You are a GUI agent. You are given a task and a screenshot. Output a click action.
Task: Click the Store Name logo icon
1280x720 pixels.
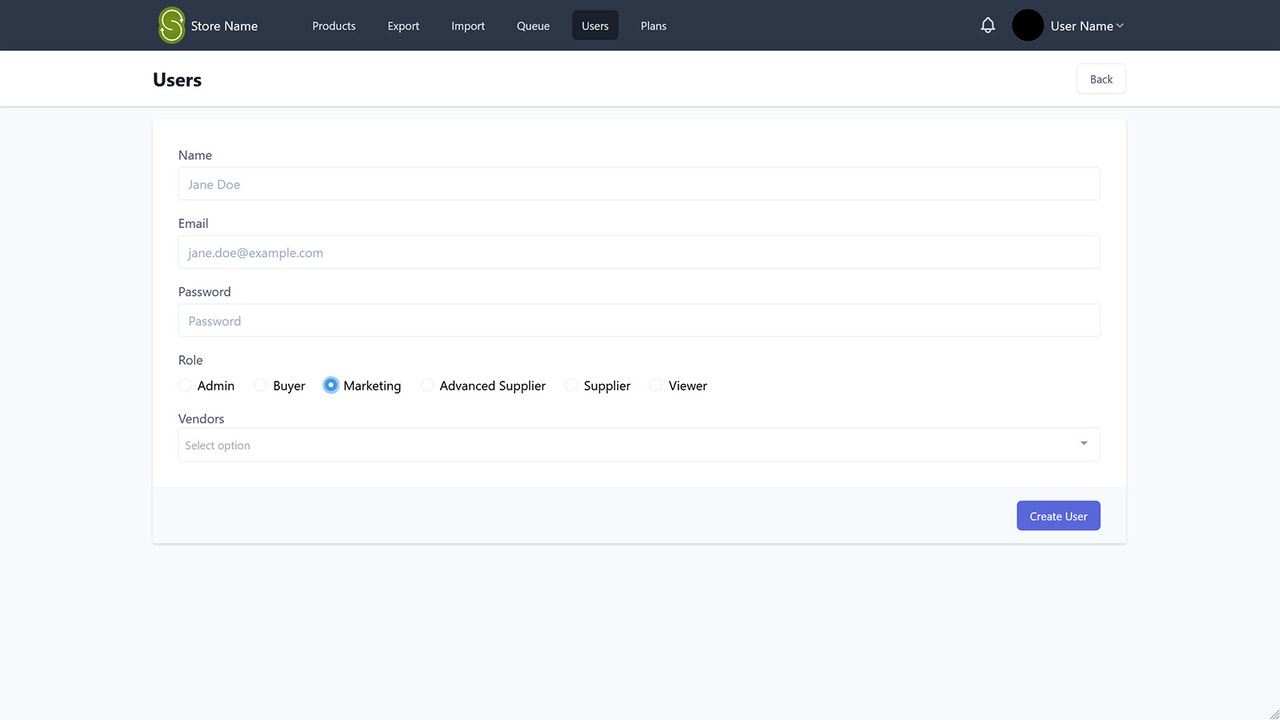(170, 25)
